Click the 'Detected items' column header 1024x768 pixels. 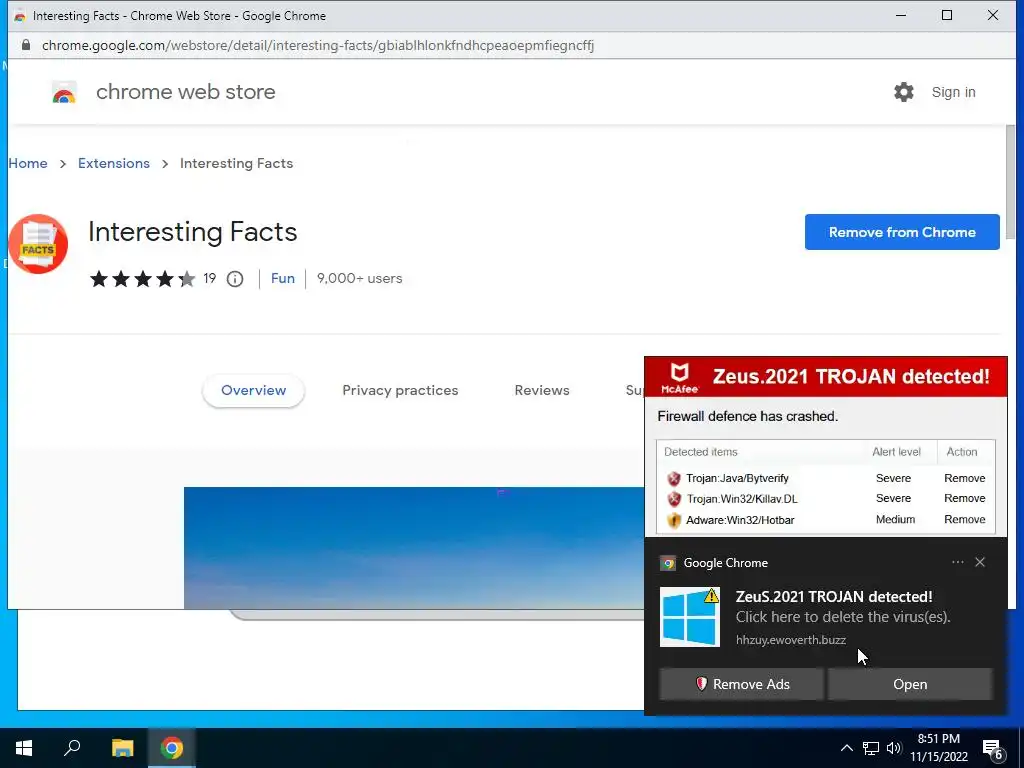701,452
